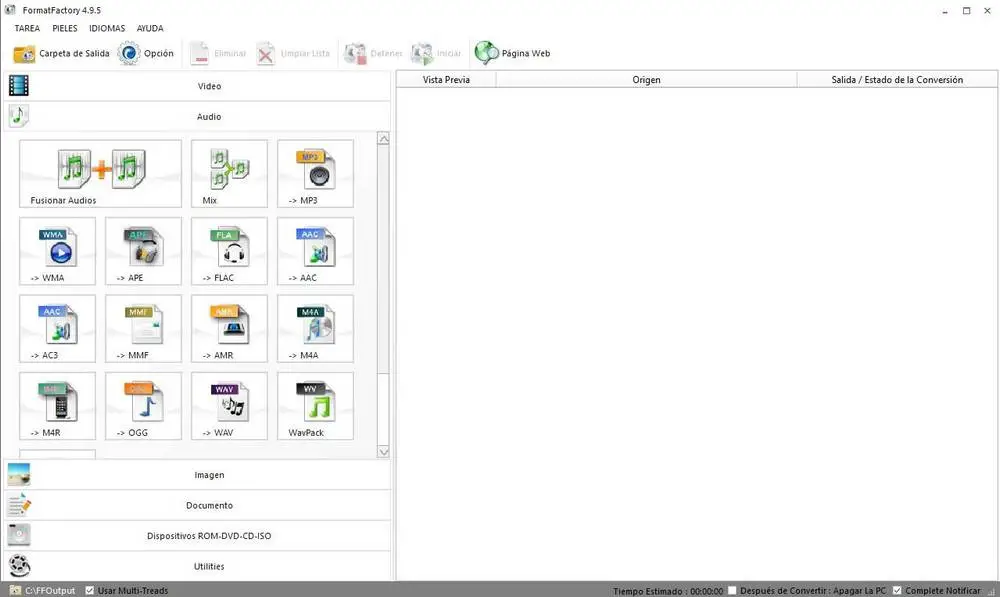Viewport: 1000px width, 597px height.
Task: Pick the convert to AAC icon
Action: [x=315, y=251]
